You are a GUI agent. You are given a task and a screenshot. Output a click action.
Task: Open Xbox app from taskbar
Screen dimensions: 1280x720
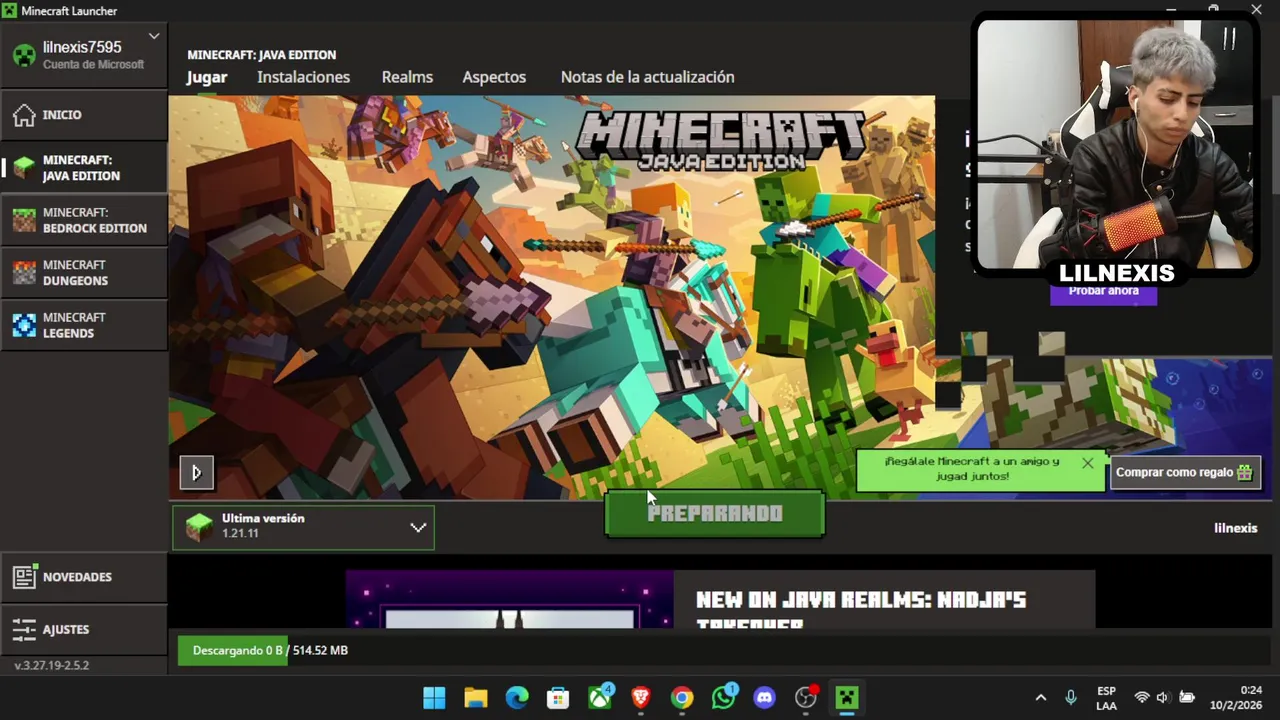[x=600, y=698]
